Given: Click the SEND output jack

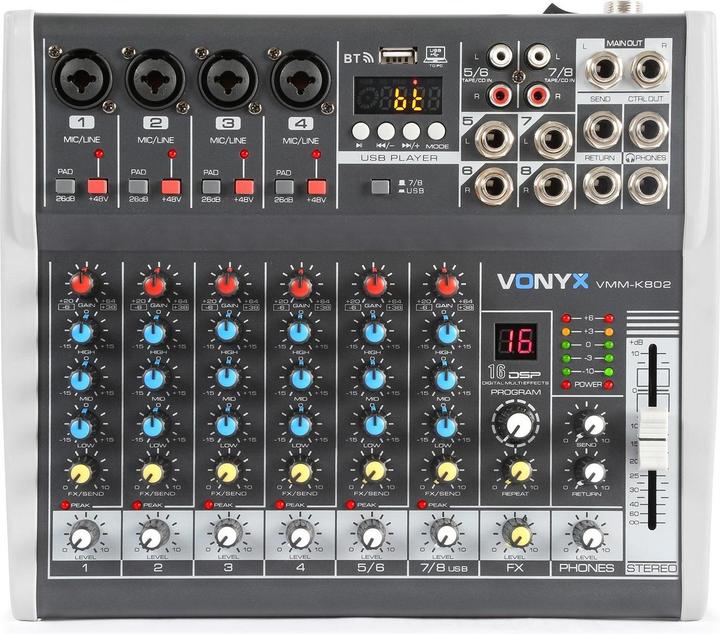Looking at the screenshot, I should [602, 129].
